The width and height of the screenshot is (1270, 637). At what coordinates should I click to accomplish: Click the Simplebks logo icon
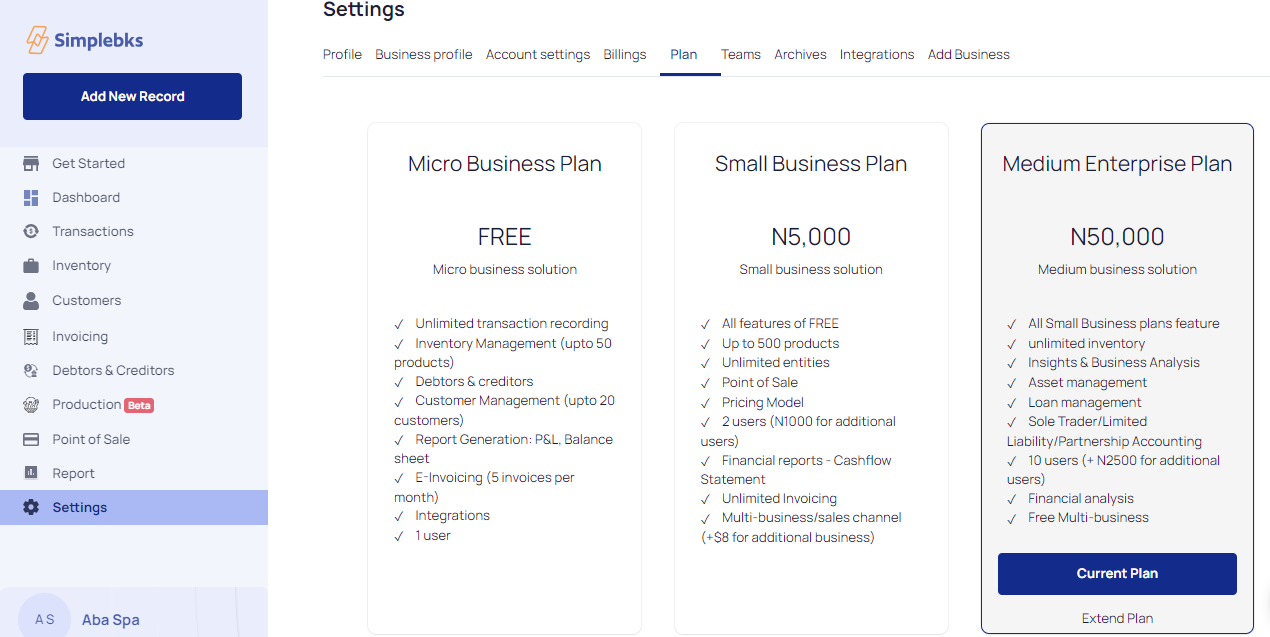click(37, 40)
